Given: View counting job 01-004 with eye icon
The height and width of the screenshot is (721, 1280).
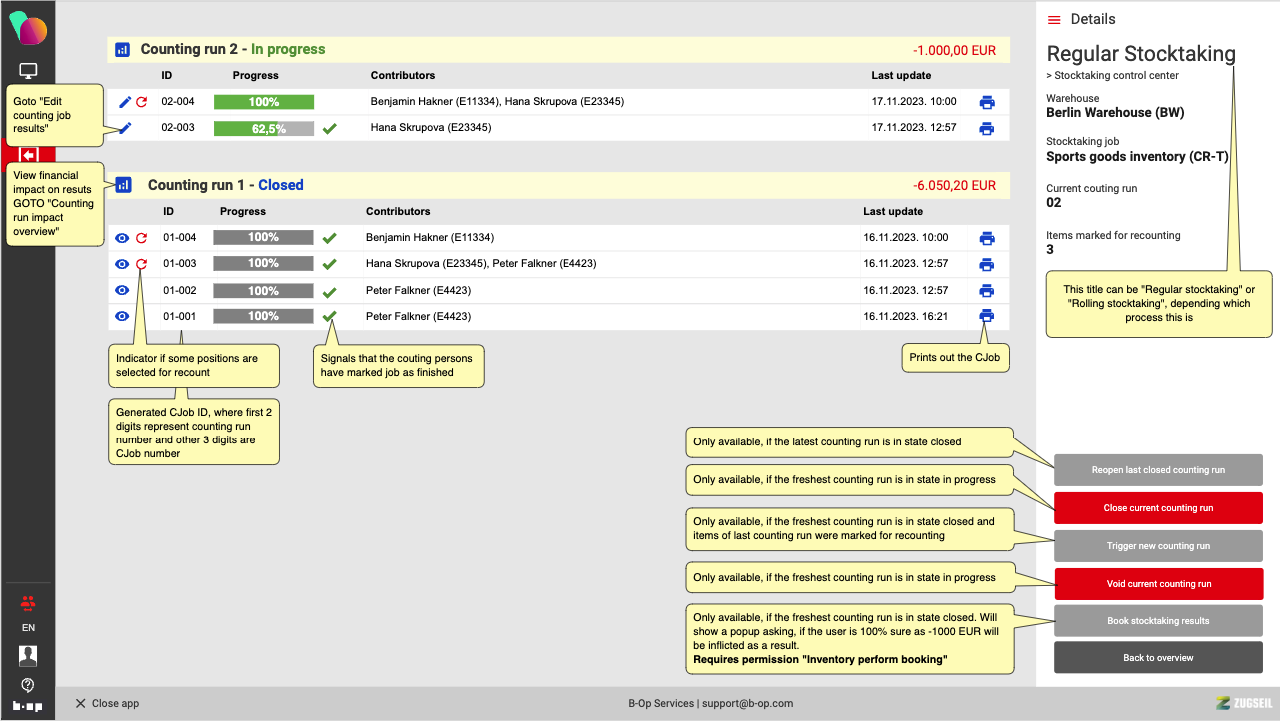Looking at the screenshot, I should coord(122,238).
